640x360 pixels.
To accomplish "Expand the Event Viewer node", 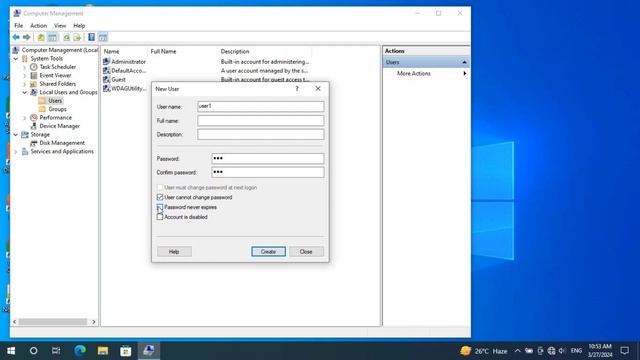I will tap(24, 76).
